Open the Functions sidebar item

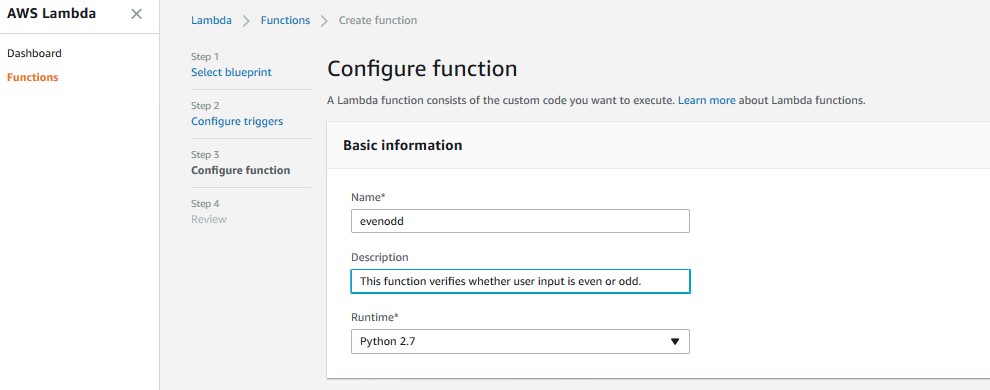pyautogui.click(x=32, y=77)
